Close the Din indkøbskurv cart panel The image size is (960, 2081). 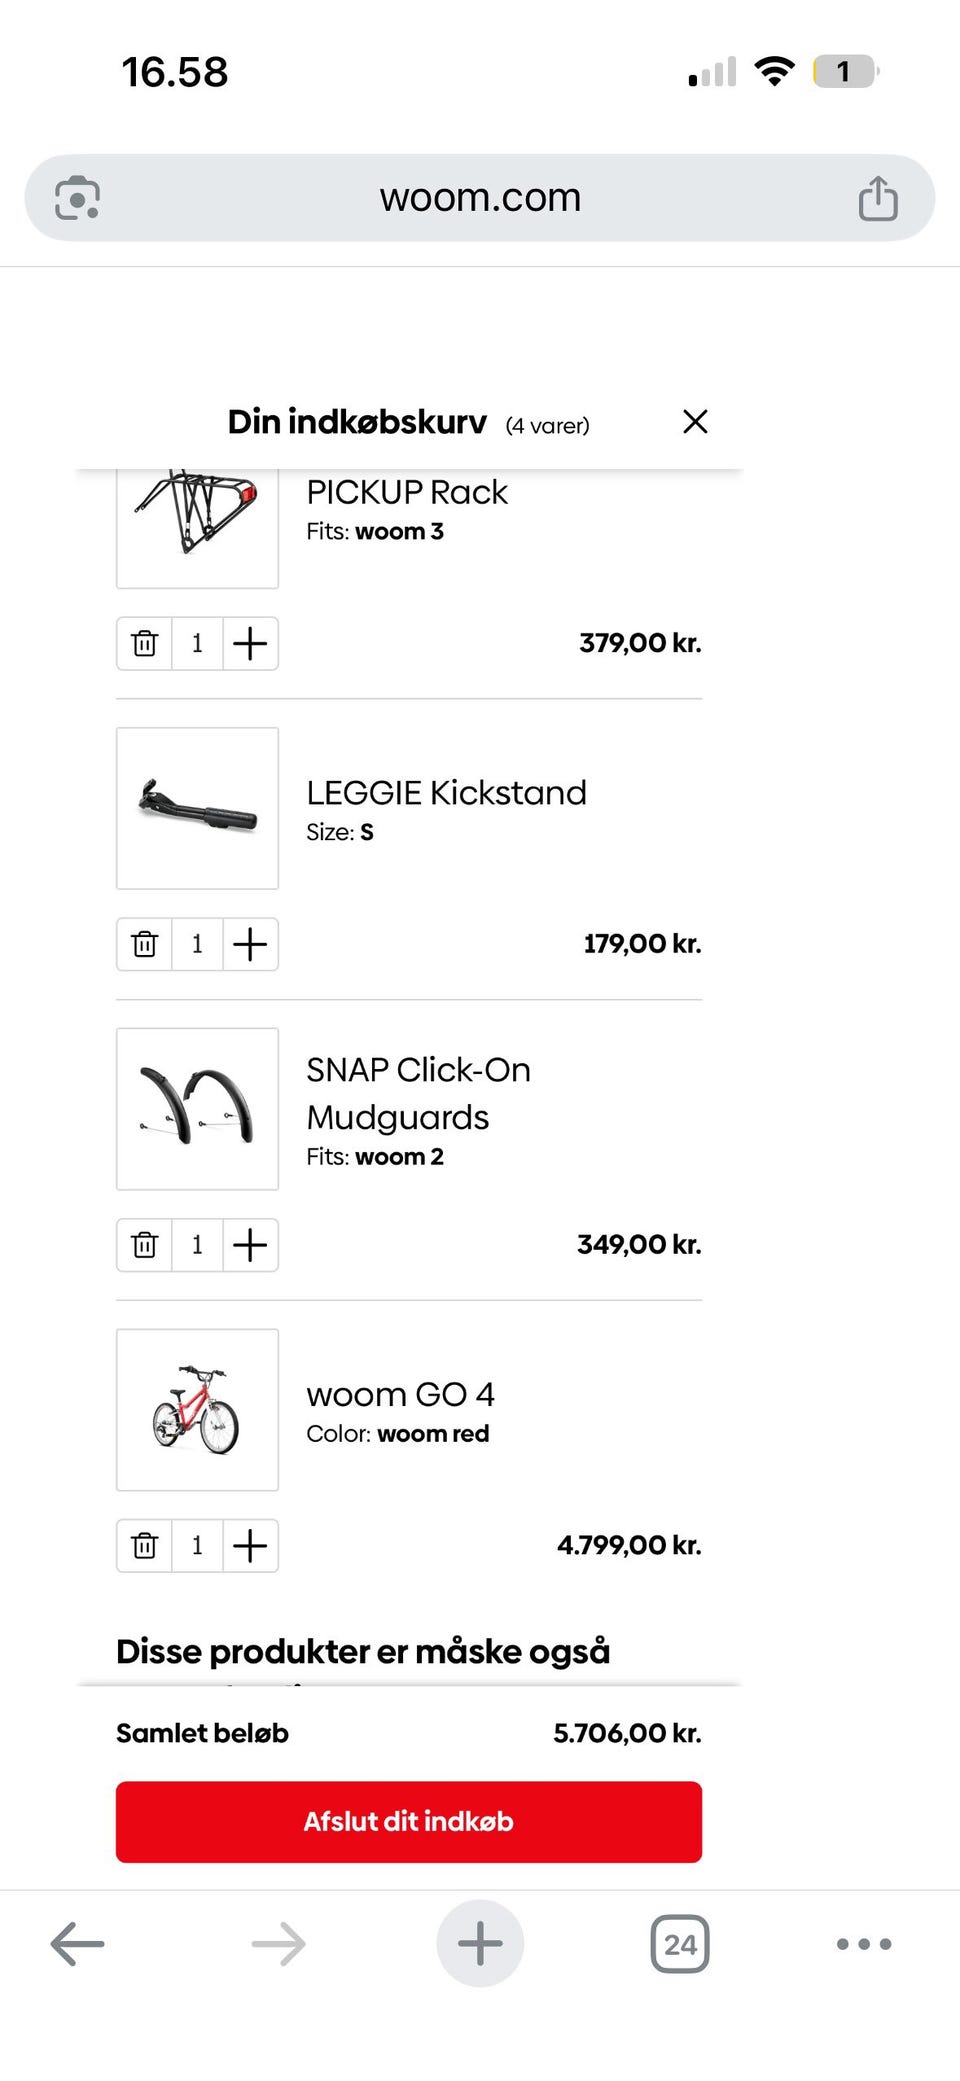point(695,422)
